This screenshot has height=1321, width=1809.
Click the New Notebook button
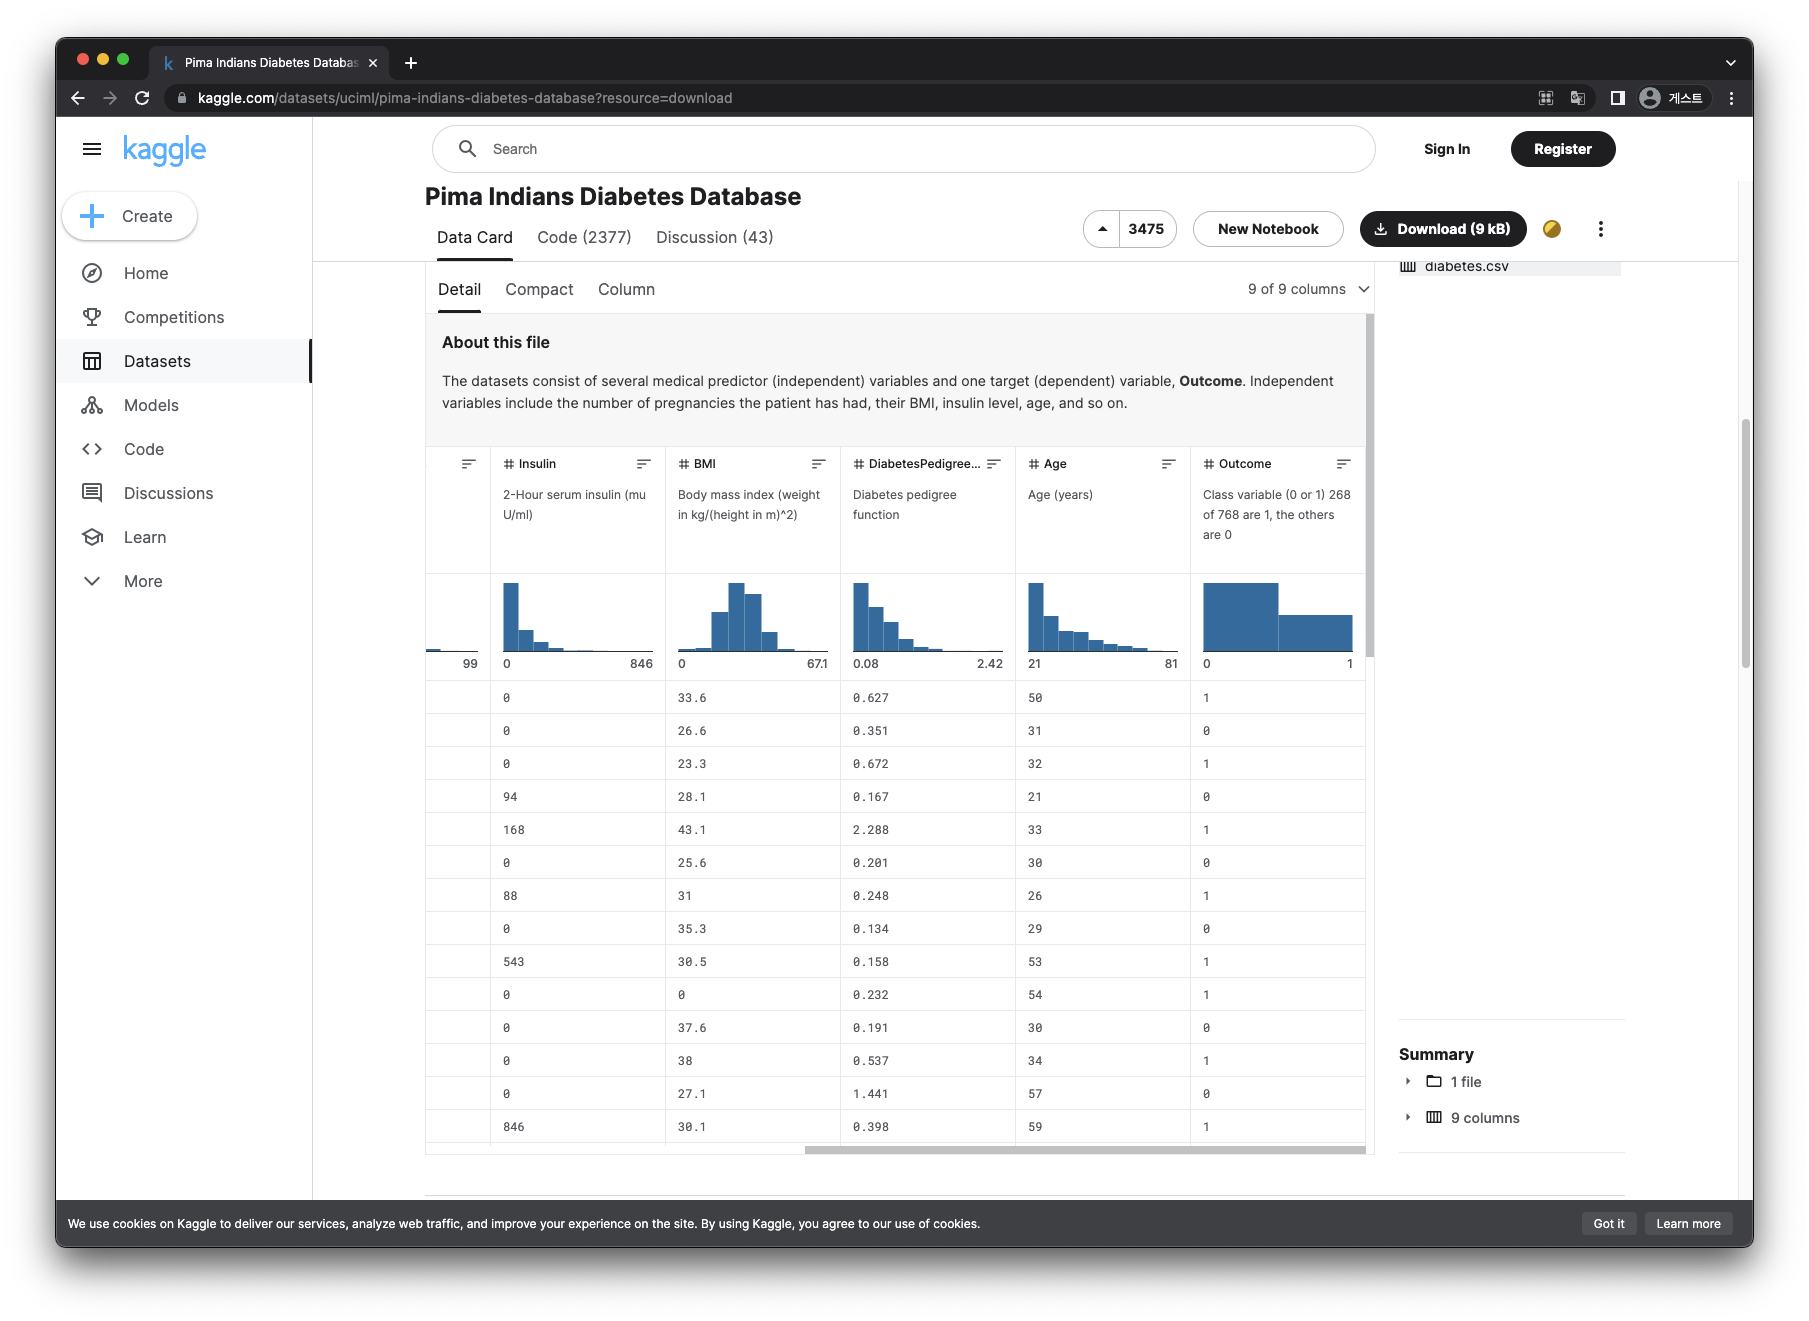coord(1268,229)
